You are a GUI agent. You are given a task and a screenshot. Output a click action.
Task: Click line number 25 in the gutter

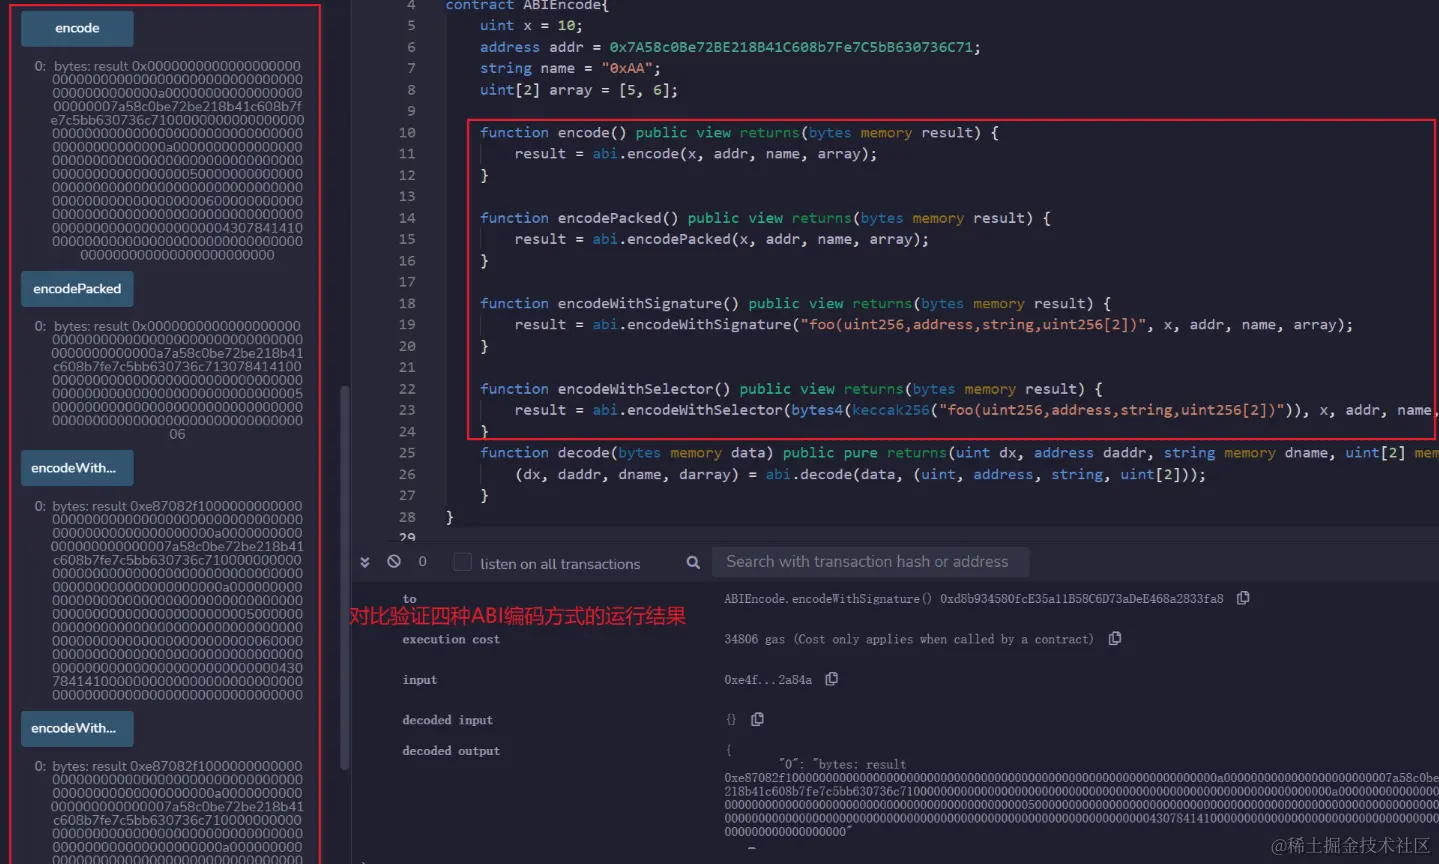(x=407, y=453)
